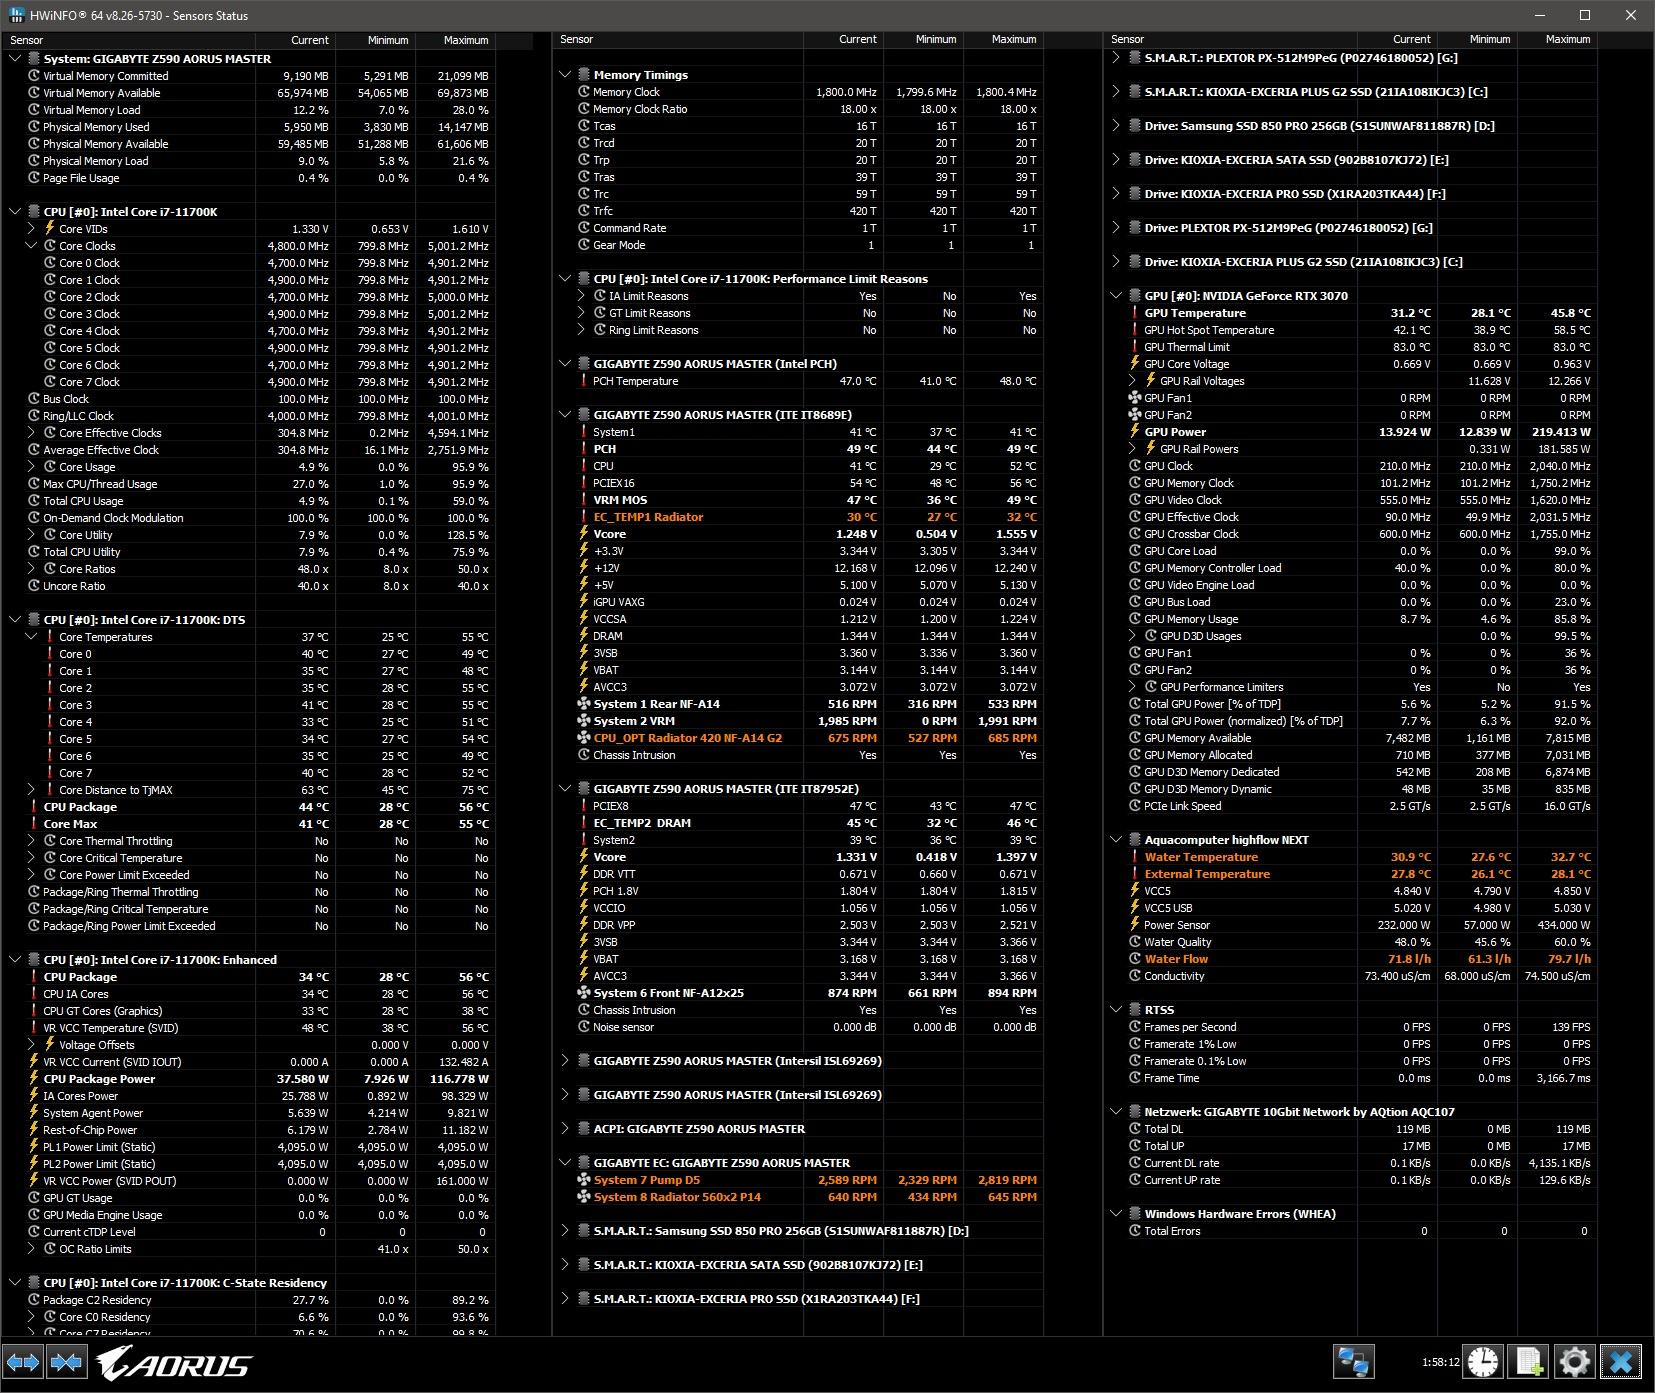Collapse Aquacomputer highflow NEXT group
1655x1393 pixels.
(x=1116, y=840)
